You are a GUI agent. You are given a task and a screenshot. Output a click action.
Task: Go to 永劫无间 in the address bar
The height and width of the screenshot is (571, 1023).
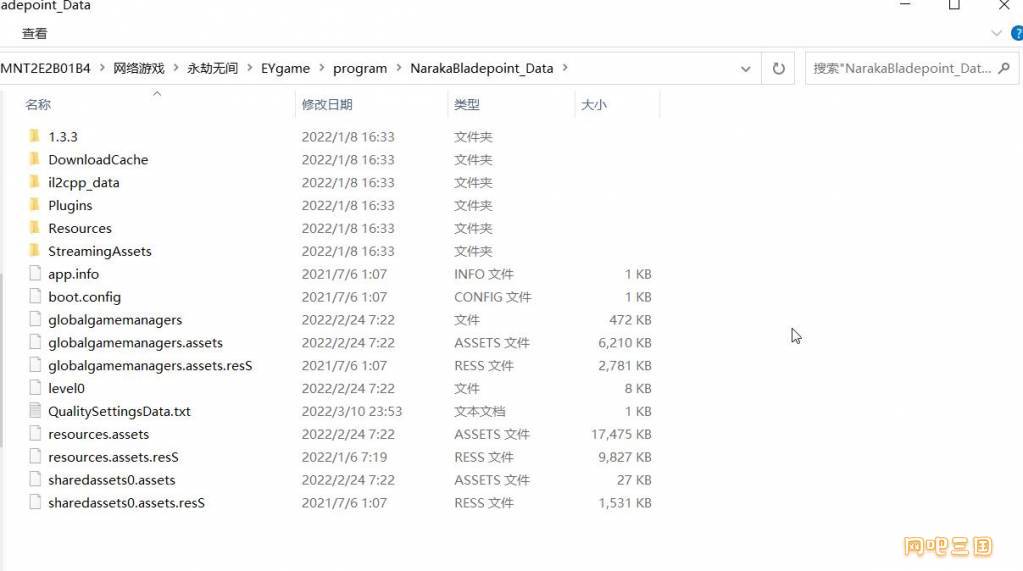[x=213, y=68]
